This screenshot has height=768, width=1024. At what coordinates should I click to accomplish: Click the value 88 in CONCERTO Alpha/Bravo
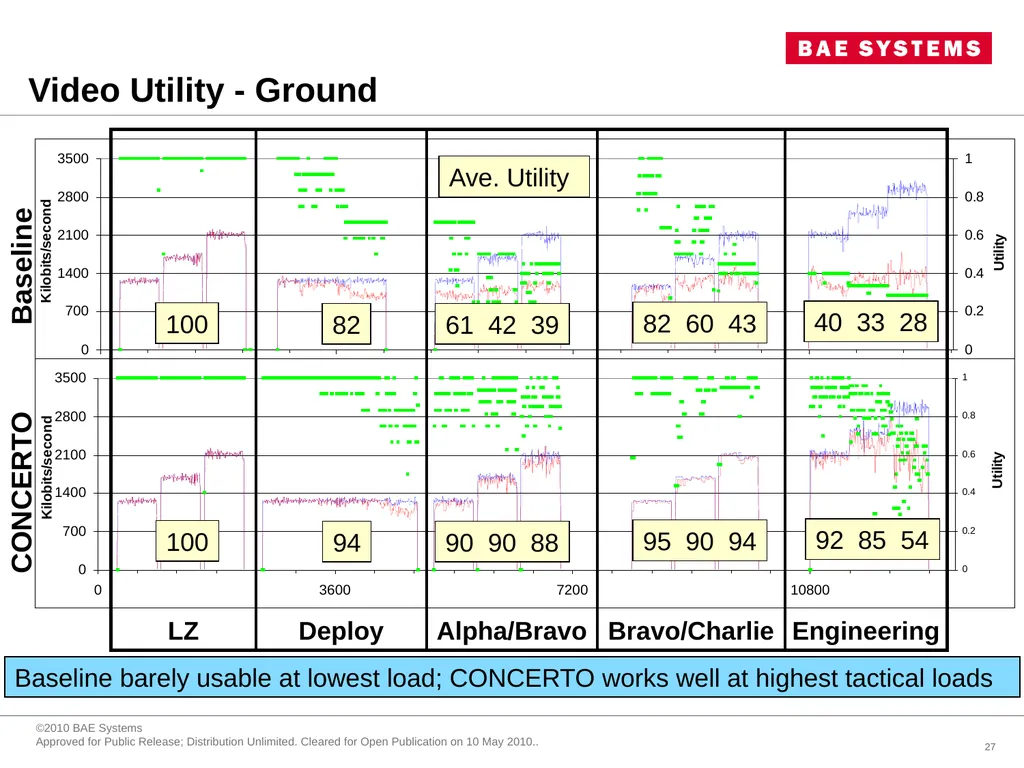tap(545, 543)
